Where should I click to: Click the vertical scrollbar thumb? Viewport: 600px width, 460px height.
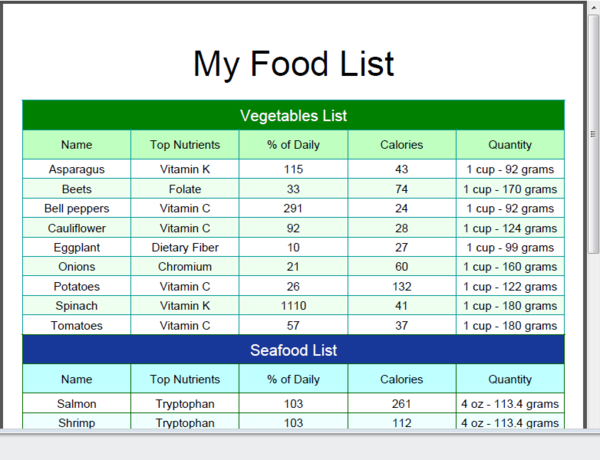click(593, 135)
